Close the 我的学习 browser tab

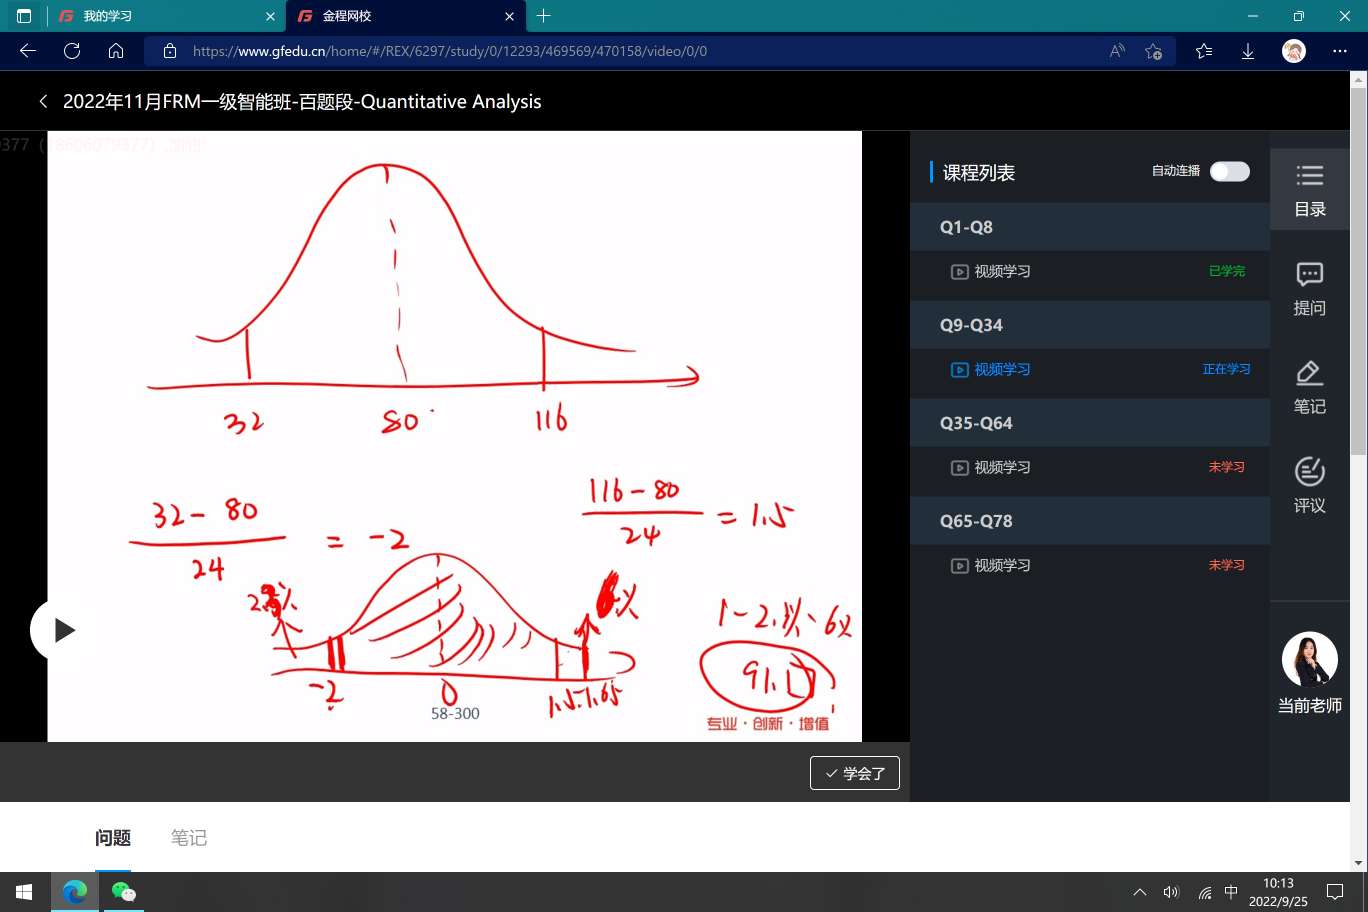pos(270,16)
